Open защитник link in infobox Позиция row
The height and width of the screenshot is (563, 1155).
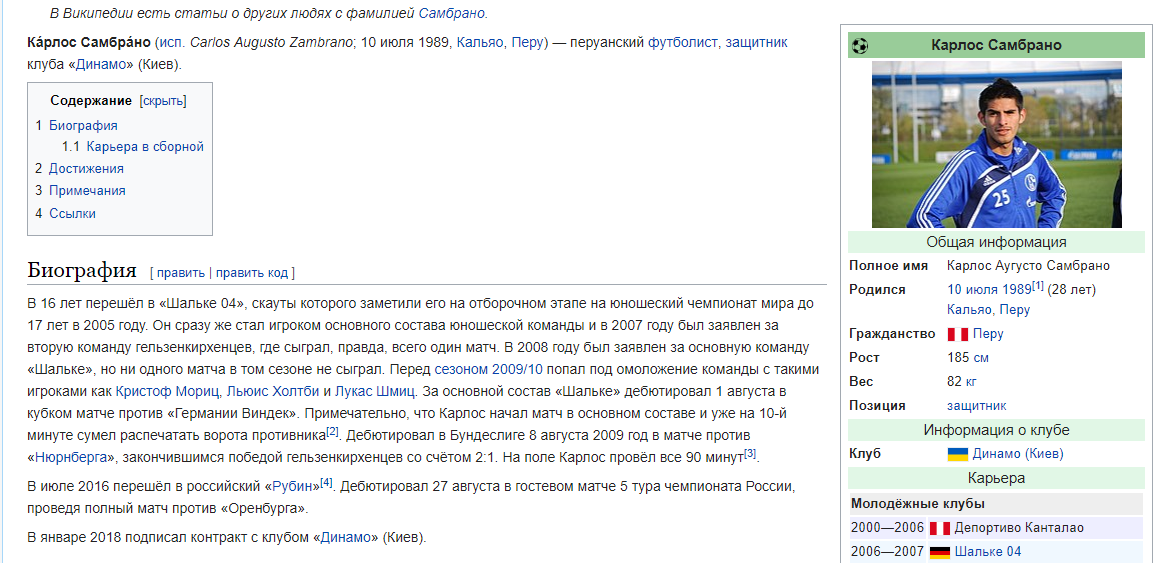[x=976, y=406]
